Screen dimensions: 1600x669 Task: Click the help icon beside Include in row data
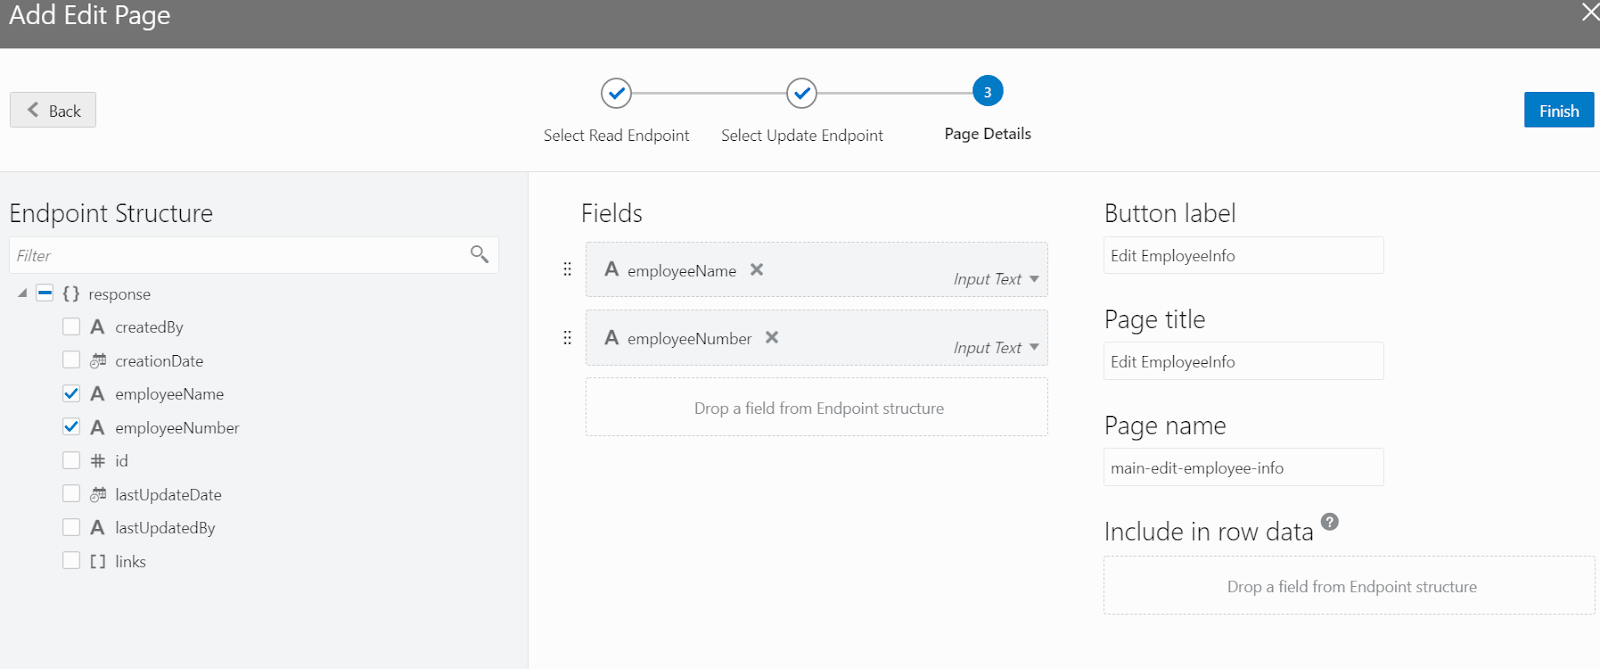click(x=1329, y=522)
